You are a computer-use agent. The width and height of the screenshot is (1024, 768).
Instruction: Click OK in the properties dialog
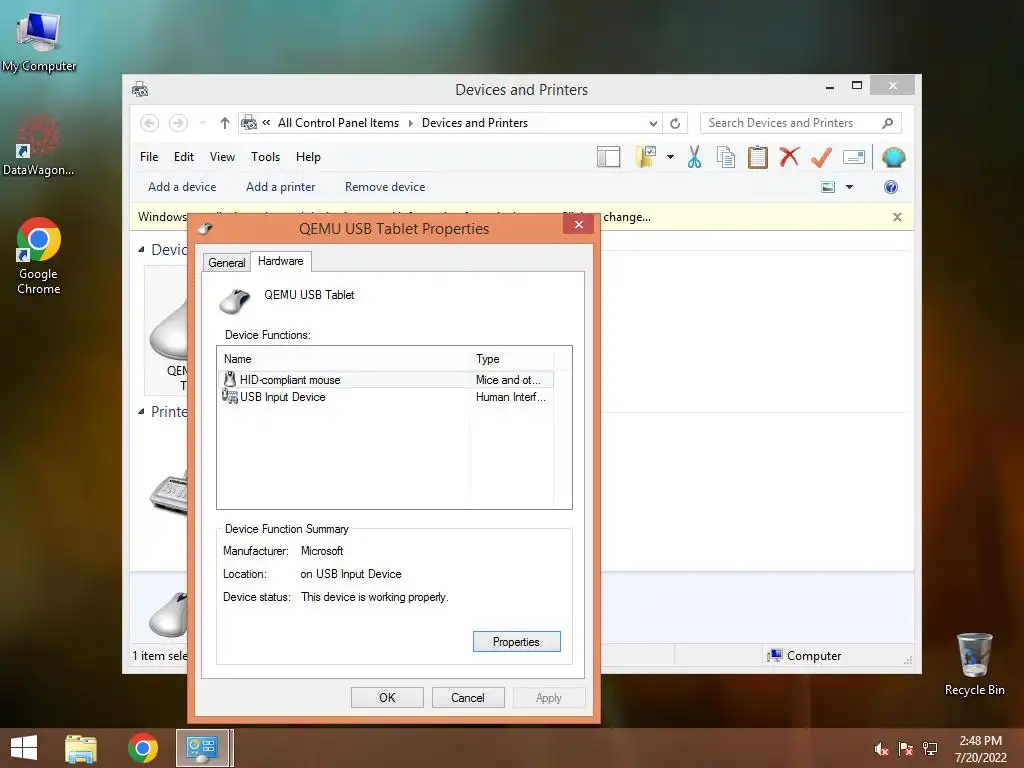pos(387,697)
